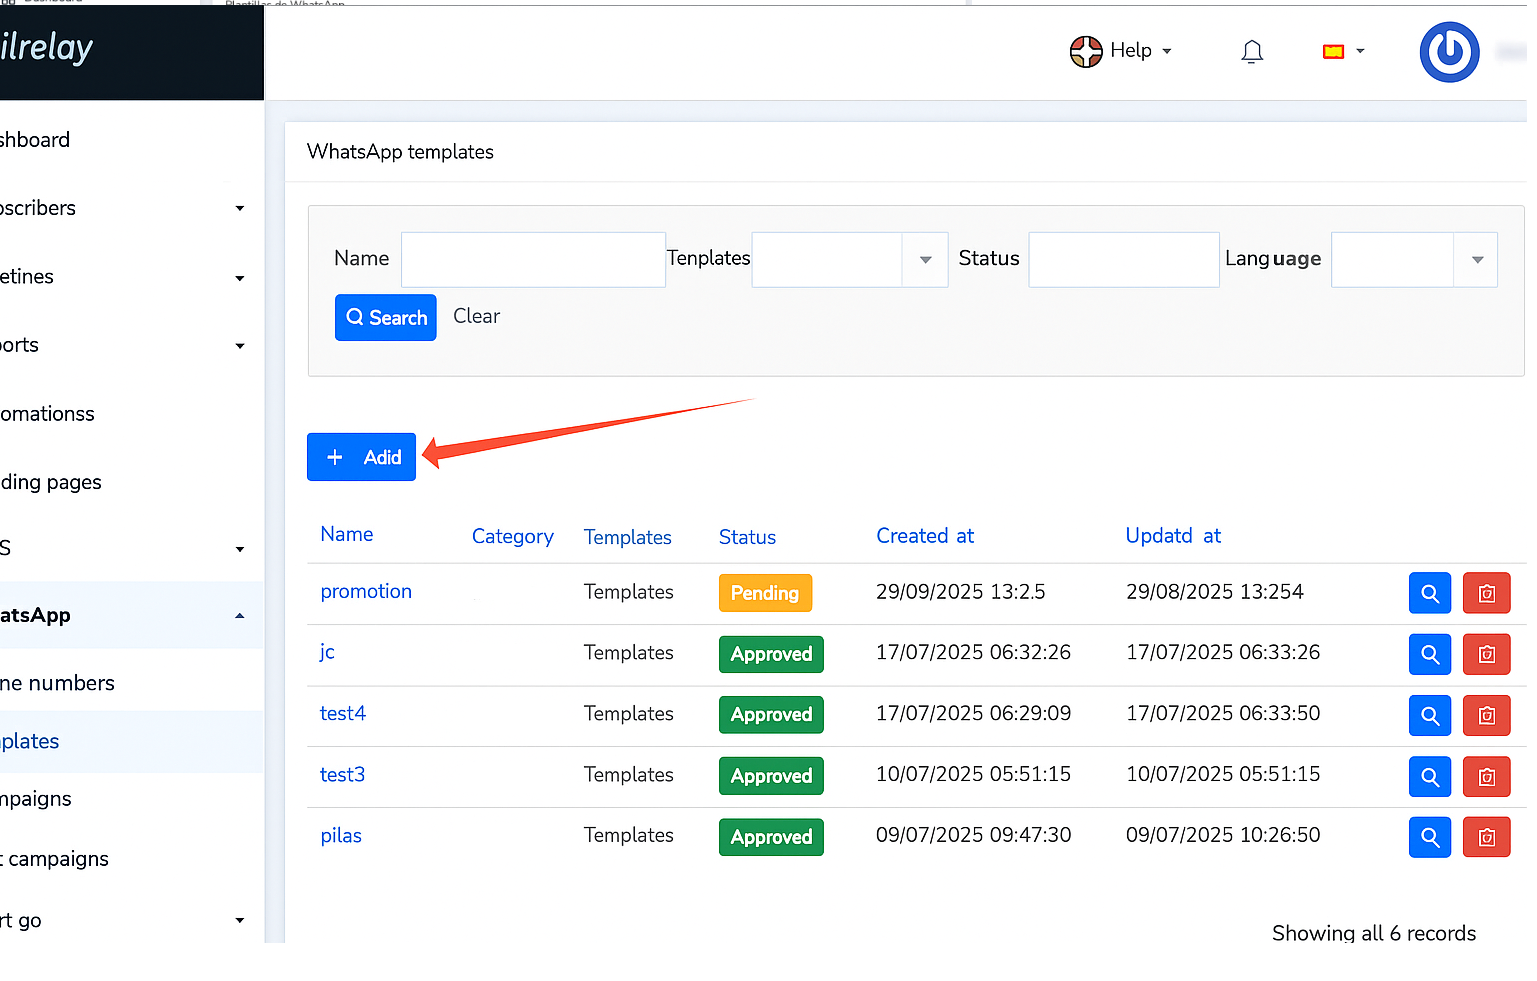Click the Approved badge in test3 row

coord(771,776)
